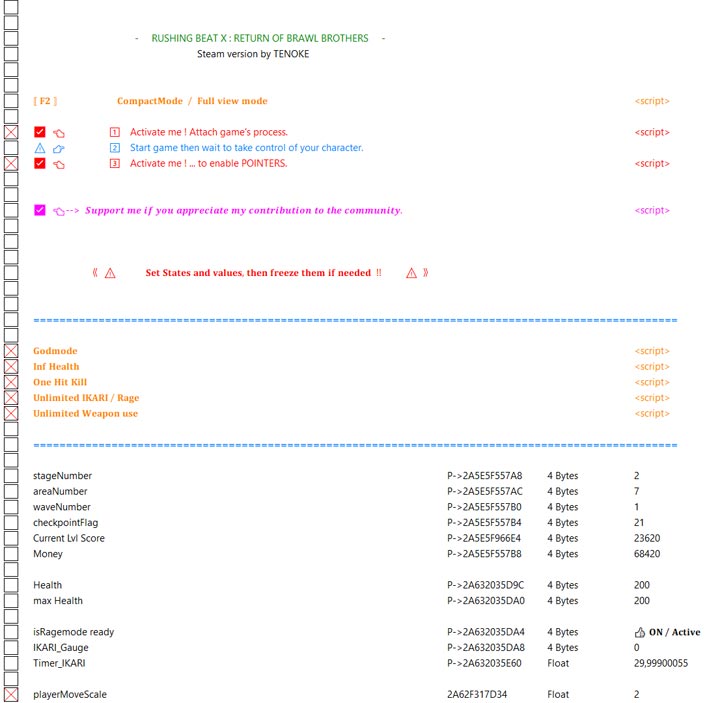Click the Support me contribution message
720x703 pixels.
[x=243, y=211]
